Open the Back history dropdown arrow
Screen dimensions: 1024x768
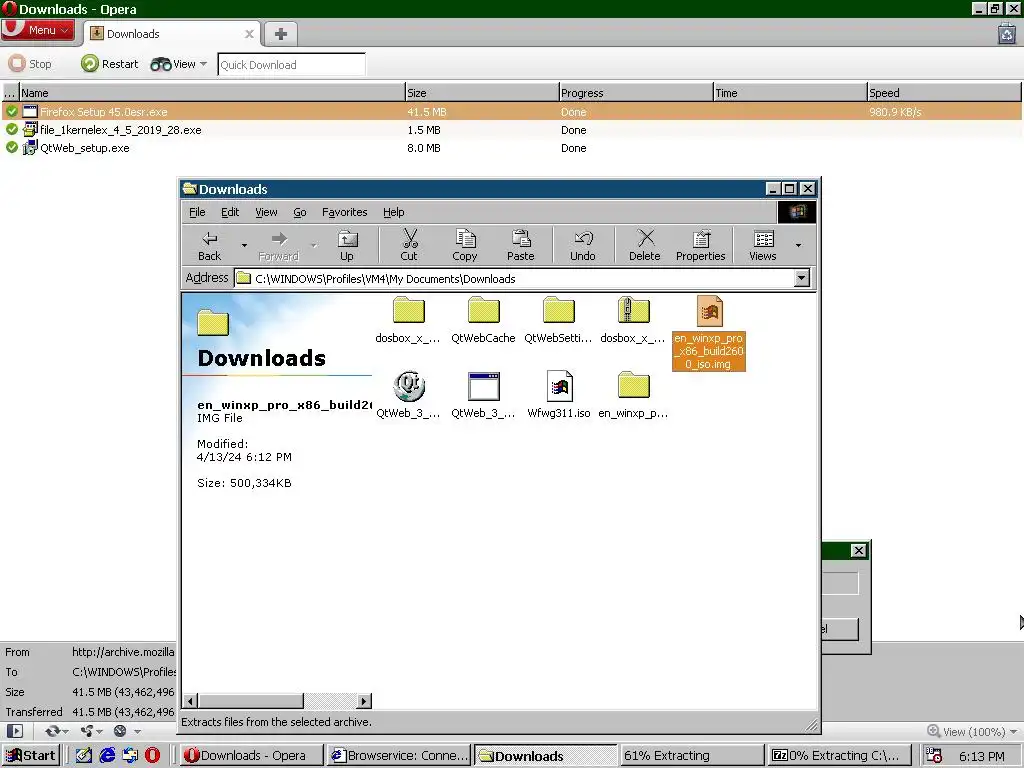[244, 246]
